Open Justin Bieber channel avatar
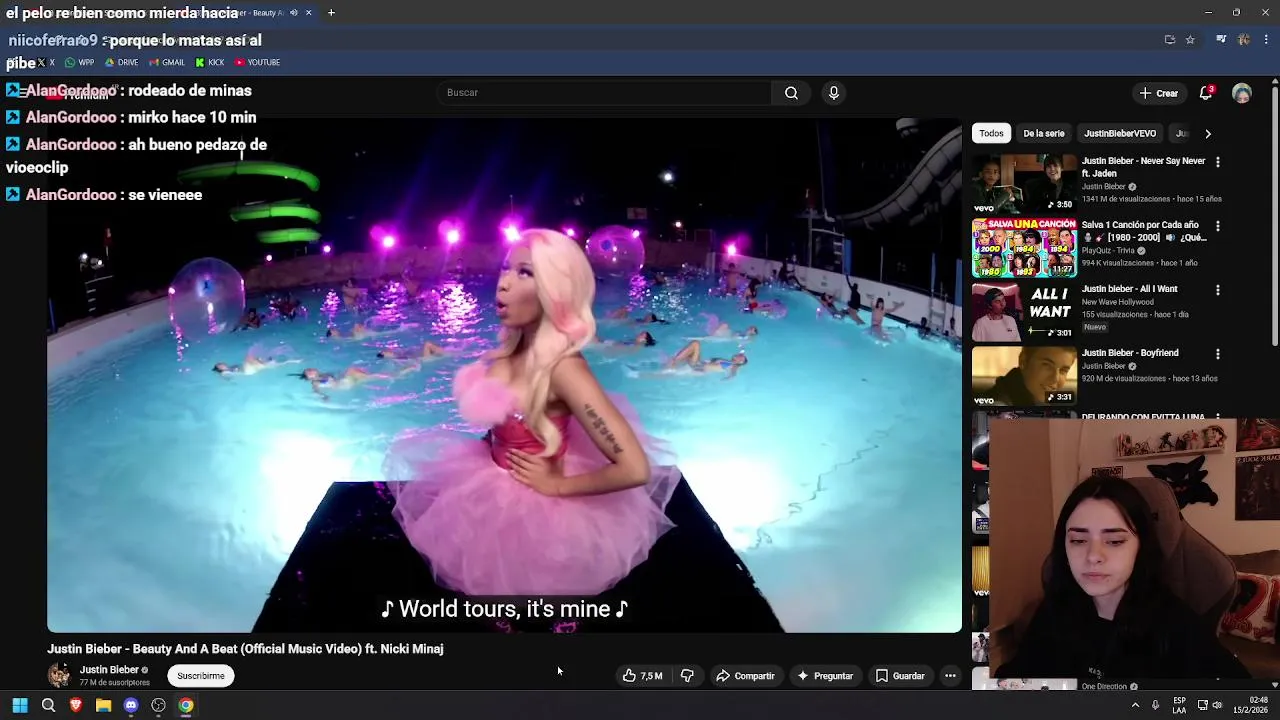 59,675
